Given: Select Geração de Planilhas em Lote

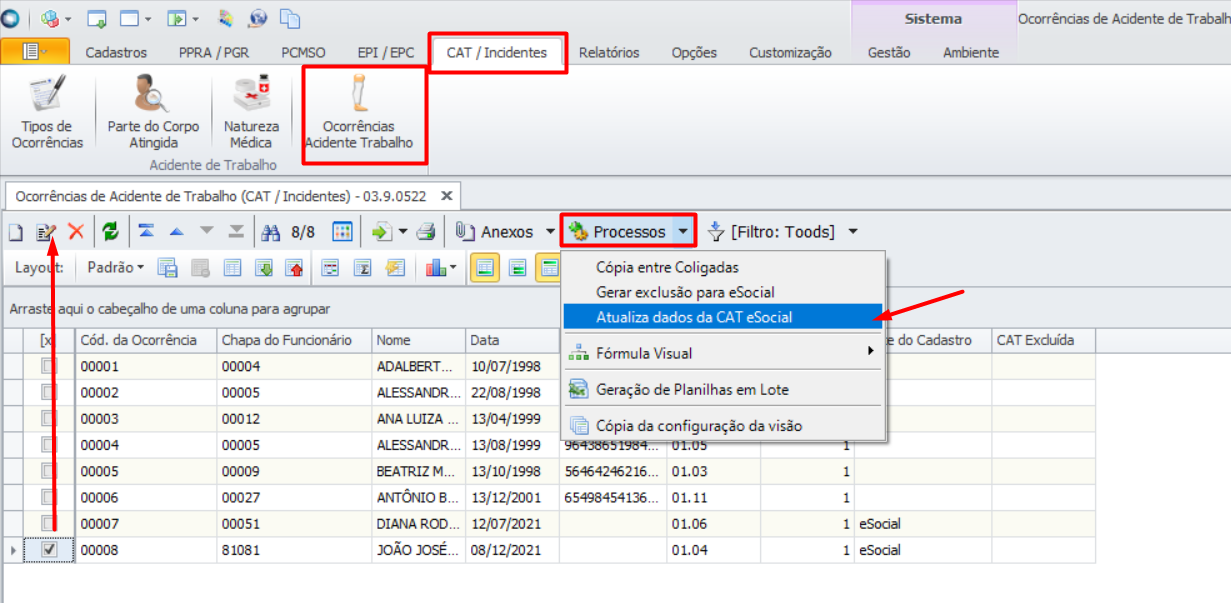Looking at the screenshot, I should [723, 390].
